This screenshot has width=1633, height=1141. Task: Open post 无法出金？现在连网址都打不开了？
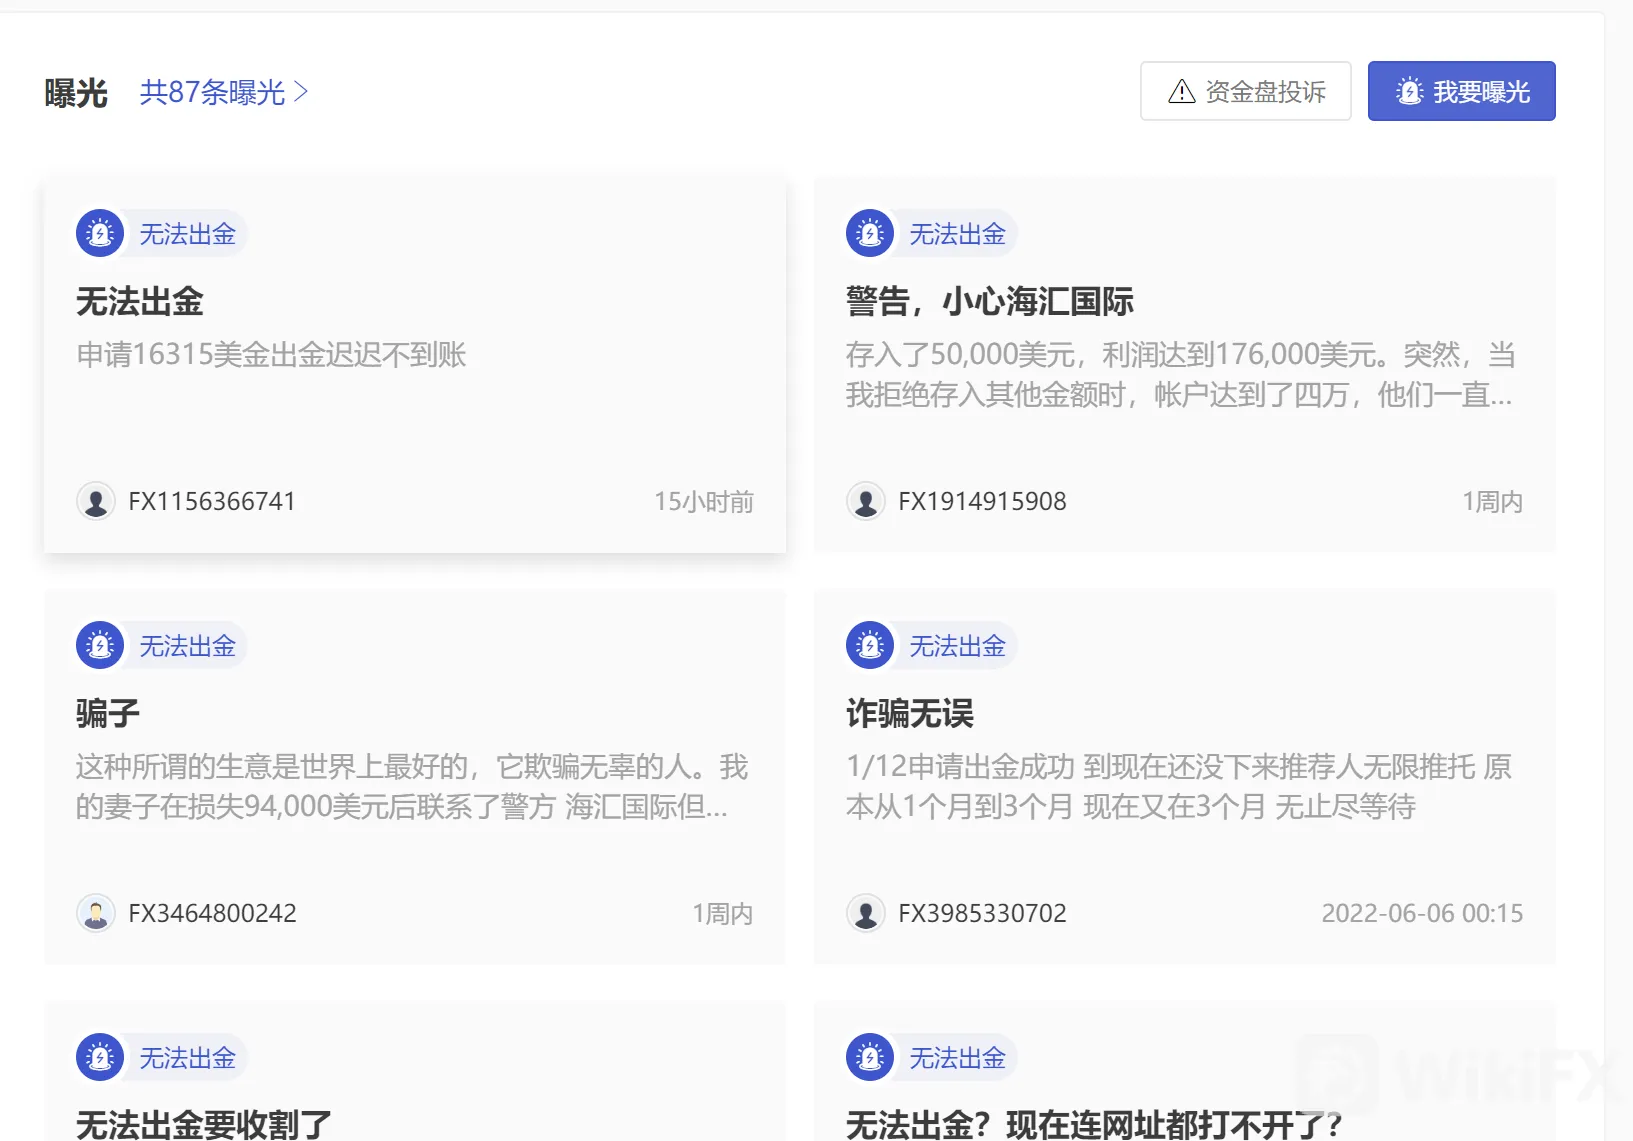(x=1095, y=1124)
